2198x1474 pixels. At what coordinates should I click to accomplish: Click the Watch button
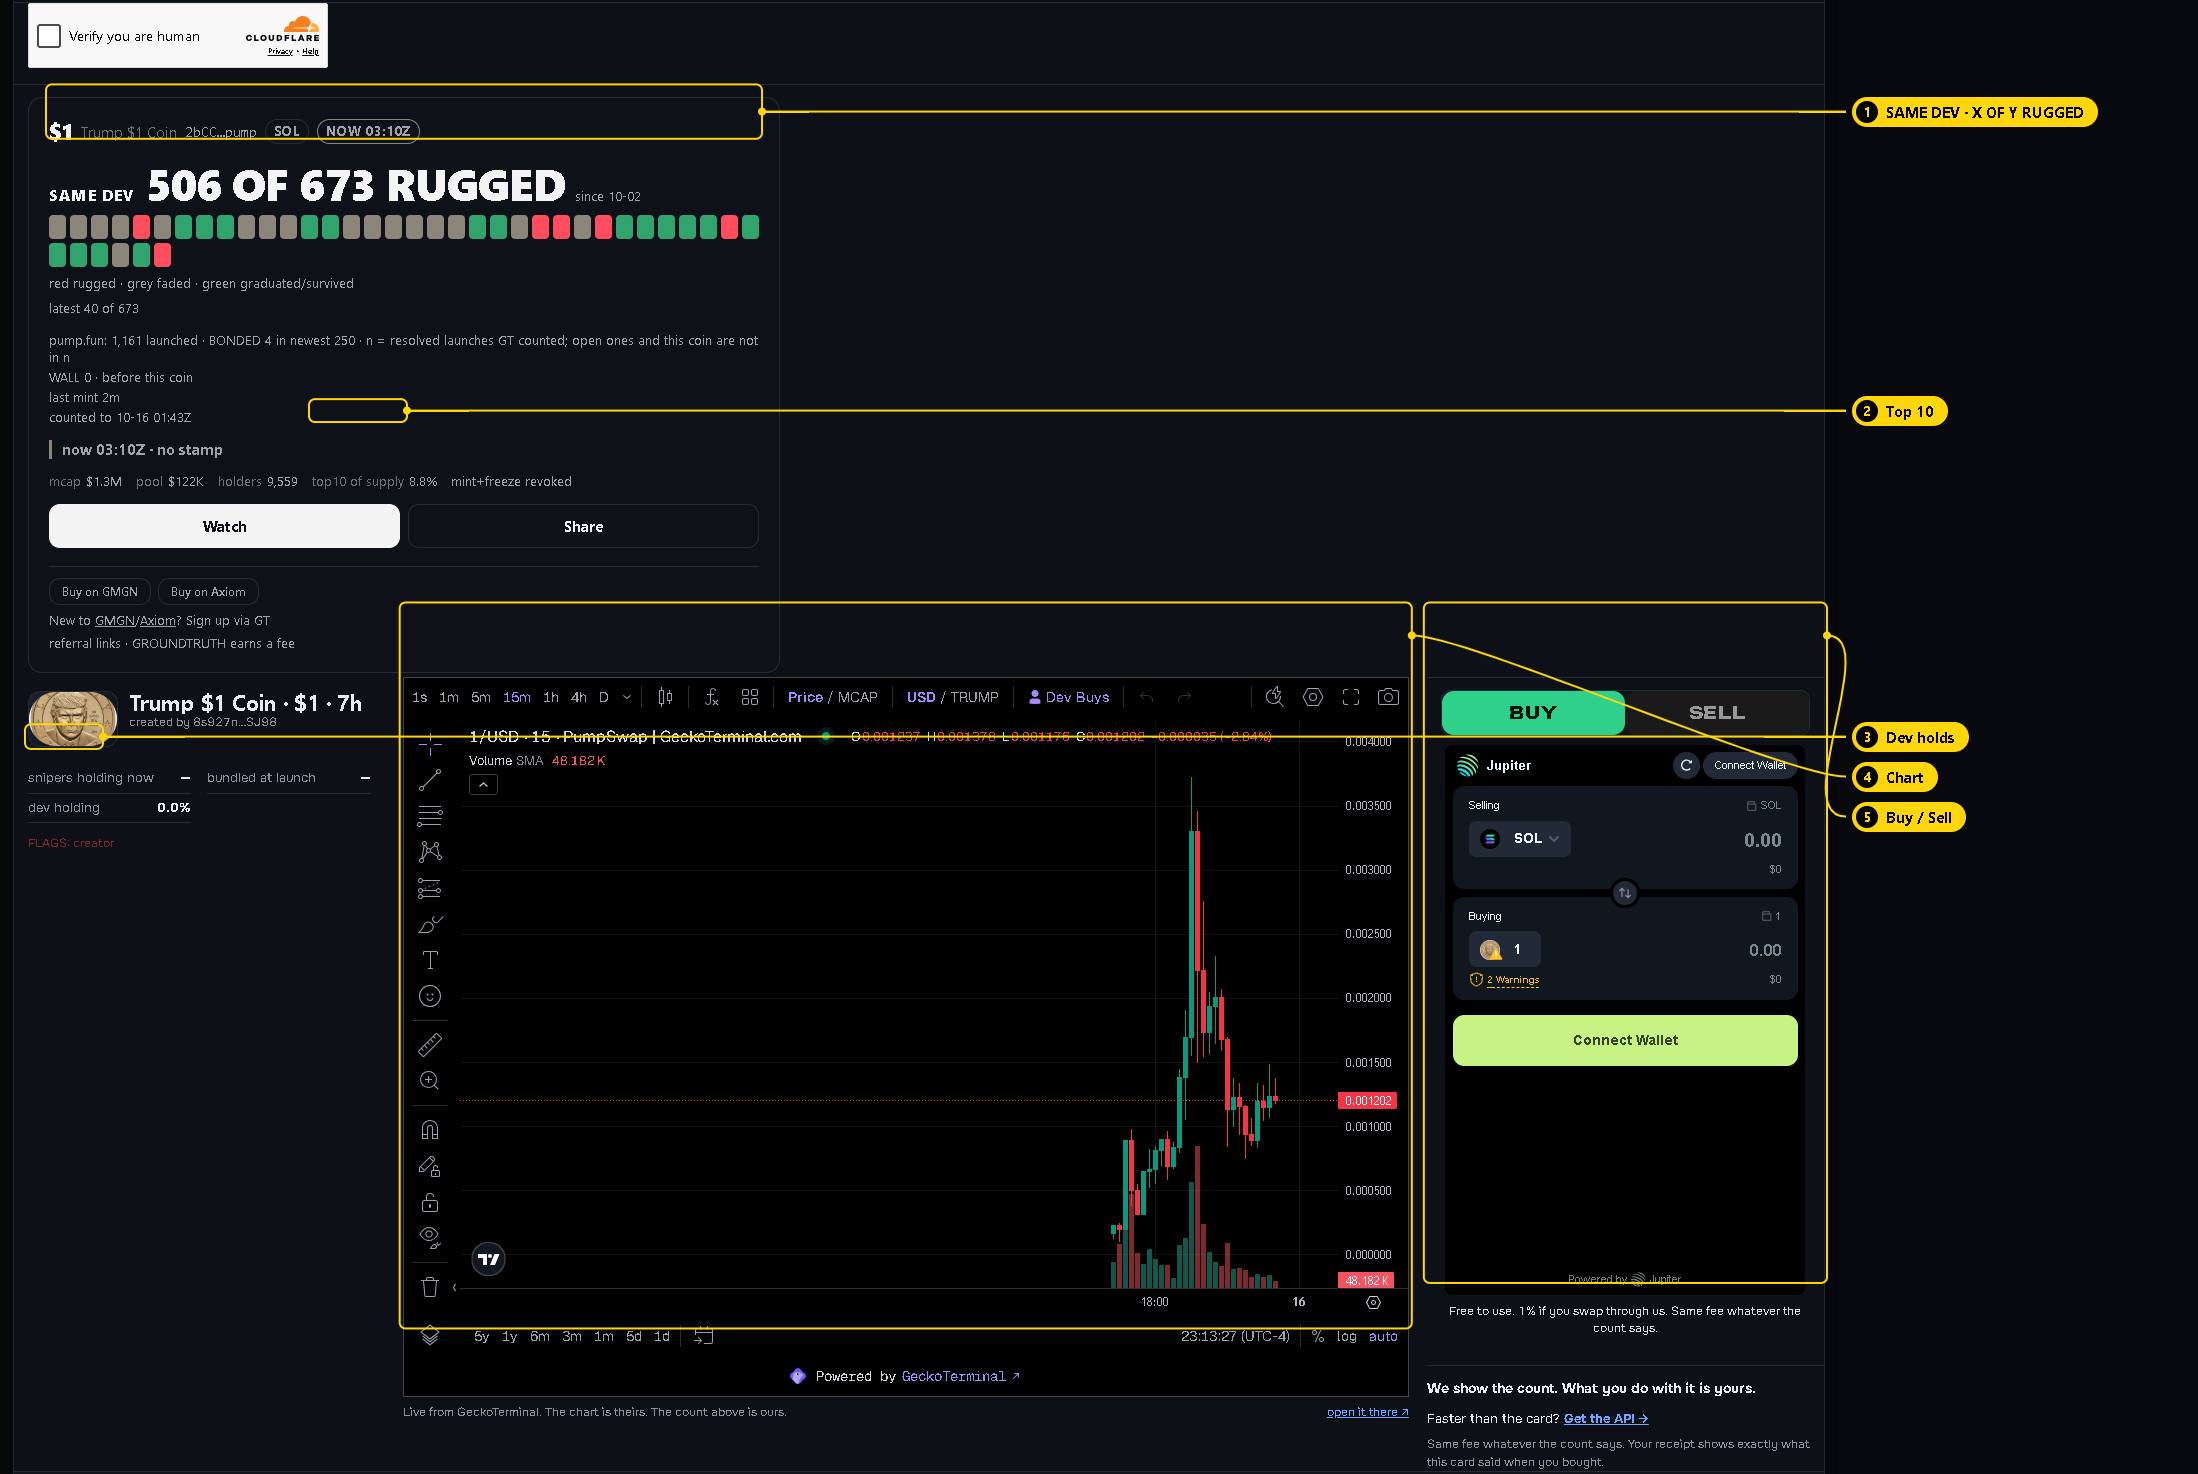coord(224,526)
